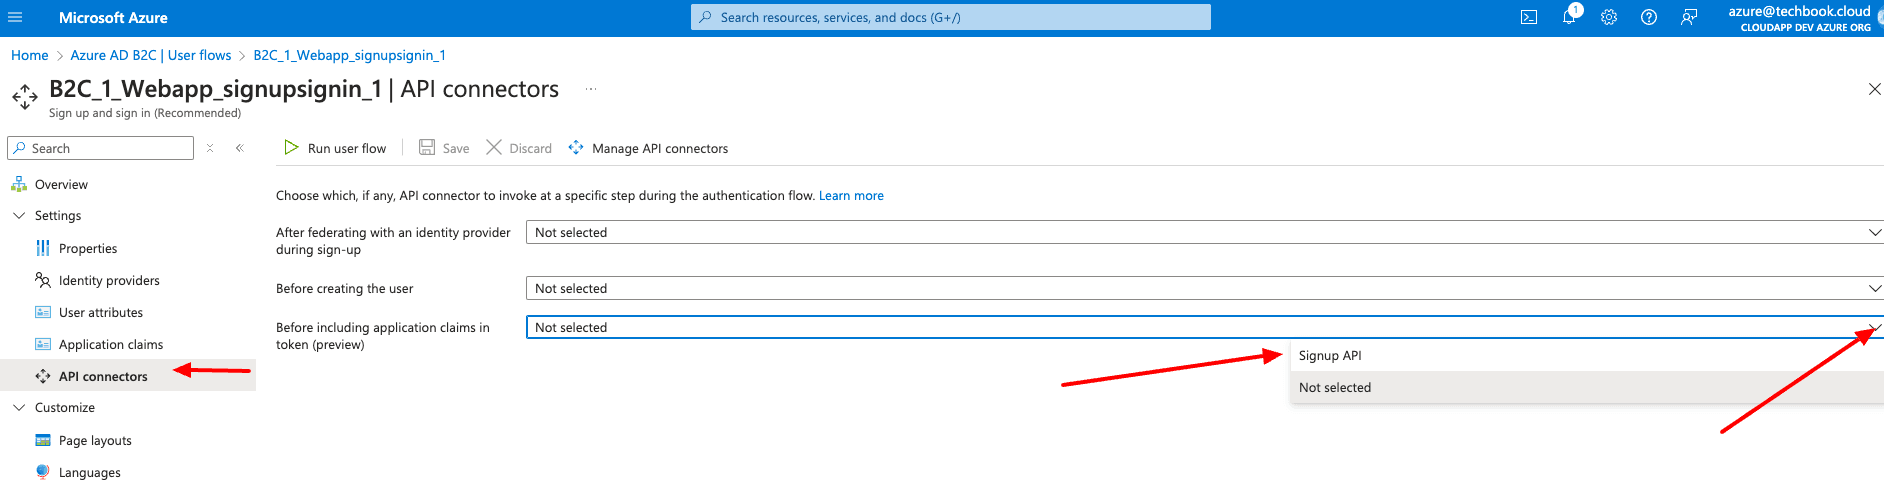This screenshot has height=493, width=1884.
Task: Click the help question mark icon
Action: click(x=1649, y=17)
